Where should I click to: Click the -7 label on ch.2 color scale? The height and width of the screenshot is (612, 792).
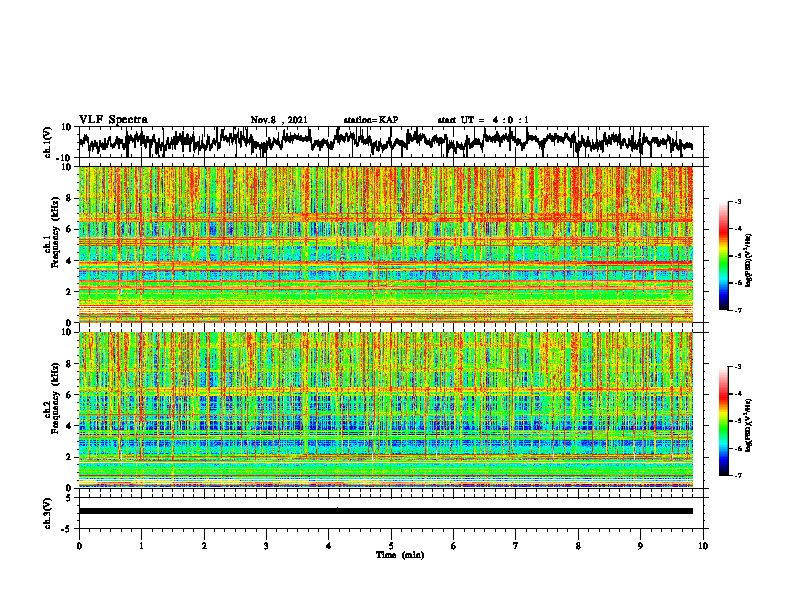click(738, 476)
